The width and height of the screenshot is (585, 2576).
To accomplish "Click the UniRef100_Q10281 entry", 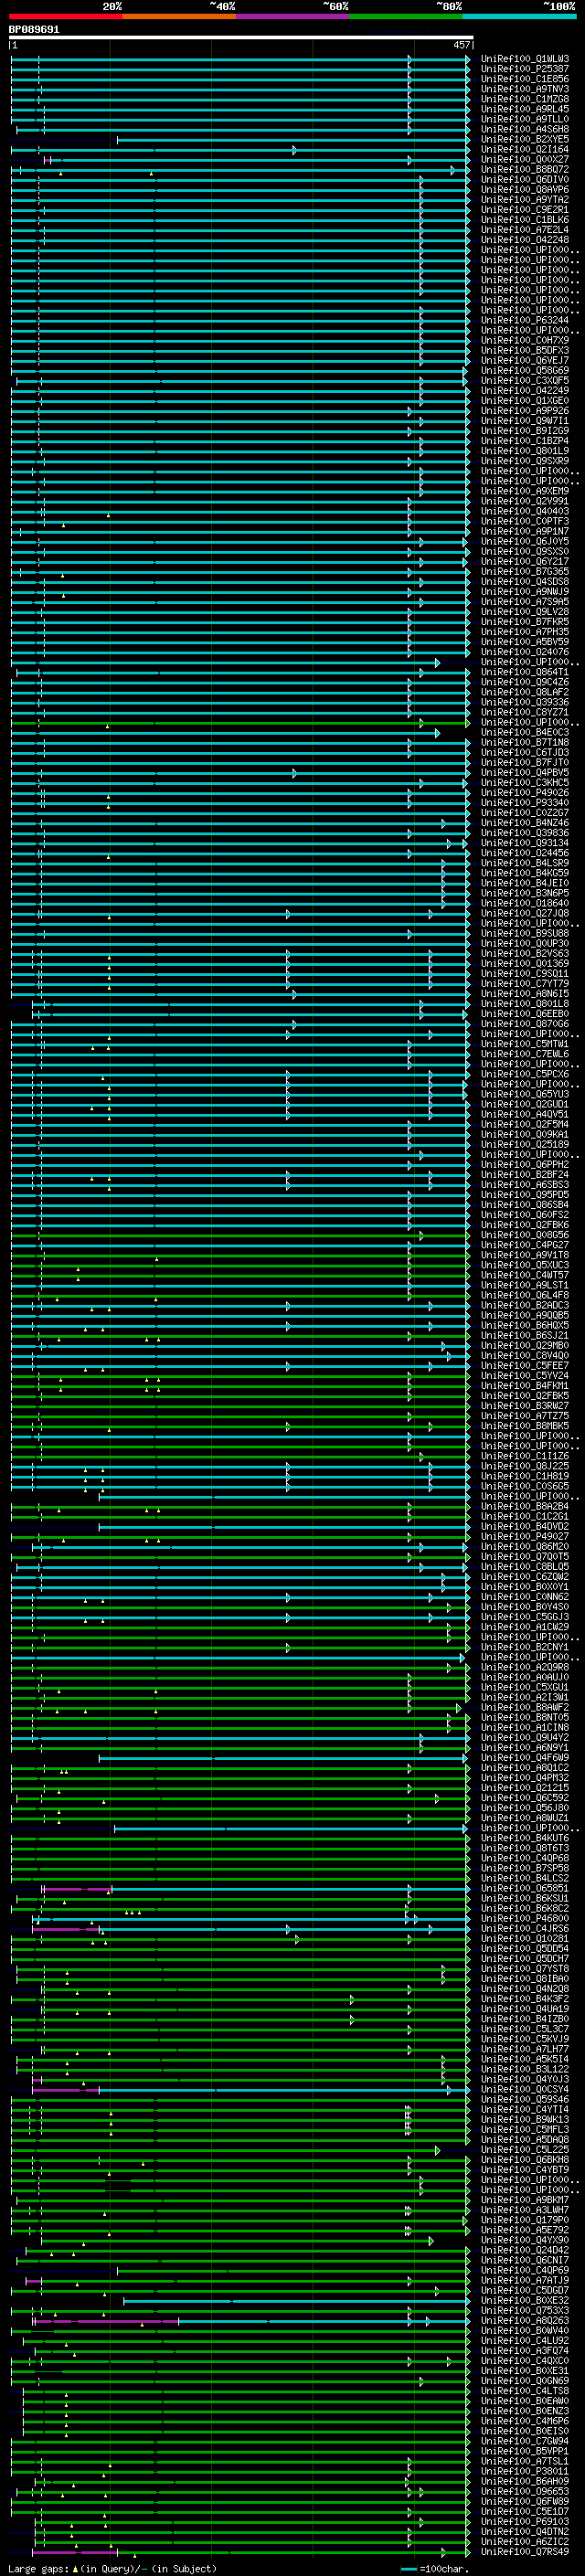I will coord(525,1938).
